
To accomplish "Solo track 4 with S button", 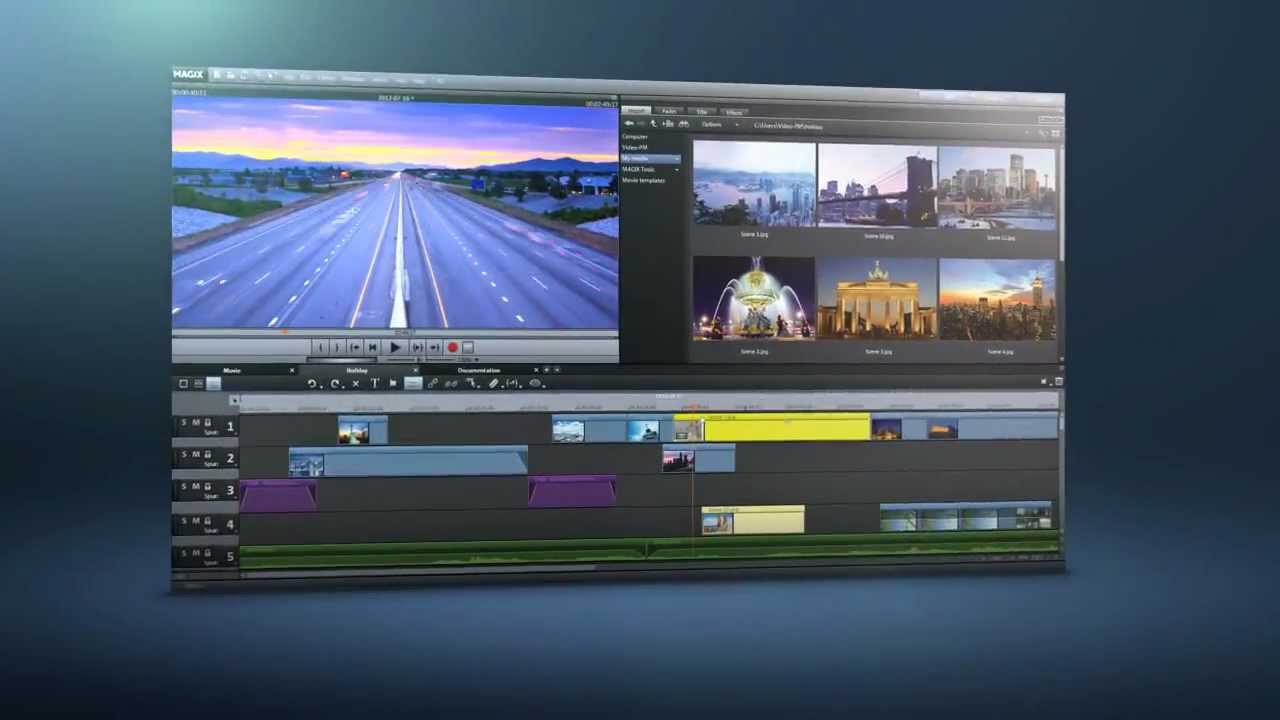I will [x=184, y=520].
